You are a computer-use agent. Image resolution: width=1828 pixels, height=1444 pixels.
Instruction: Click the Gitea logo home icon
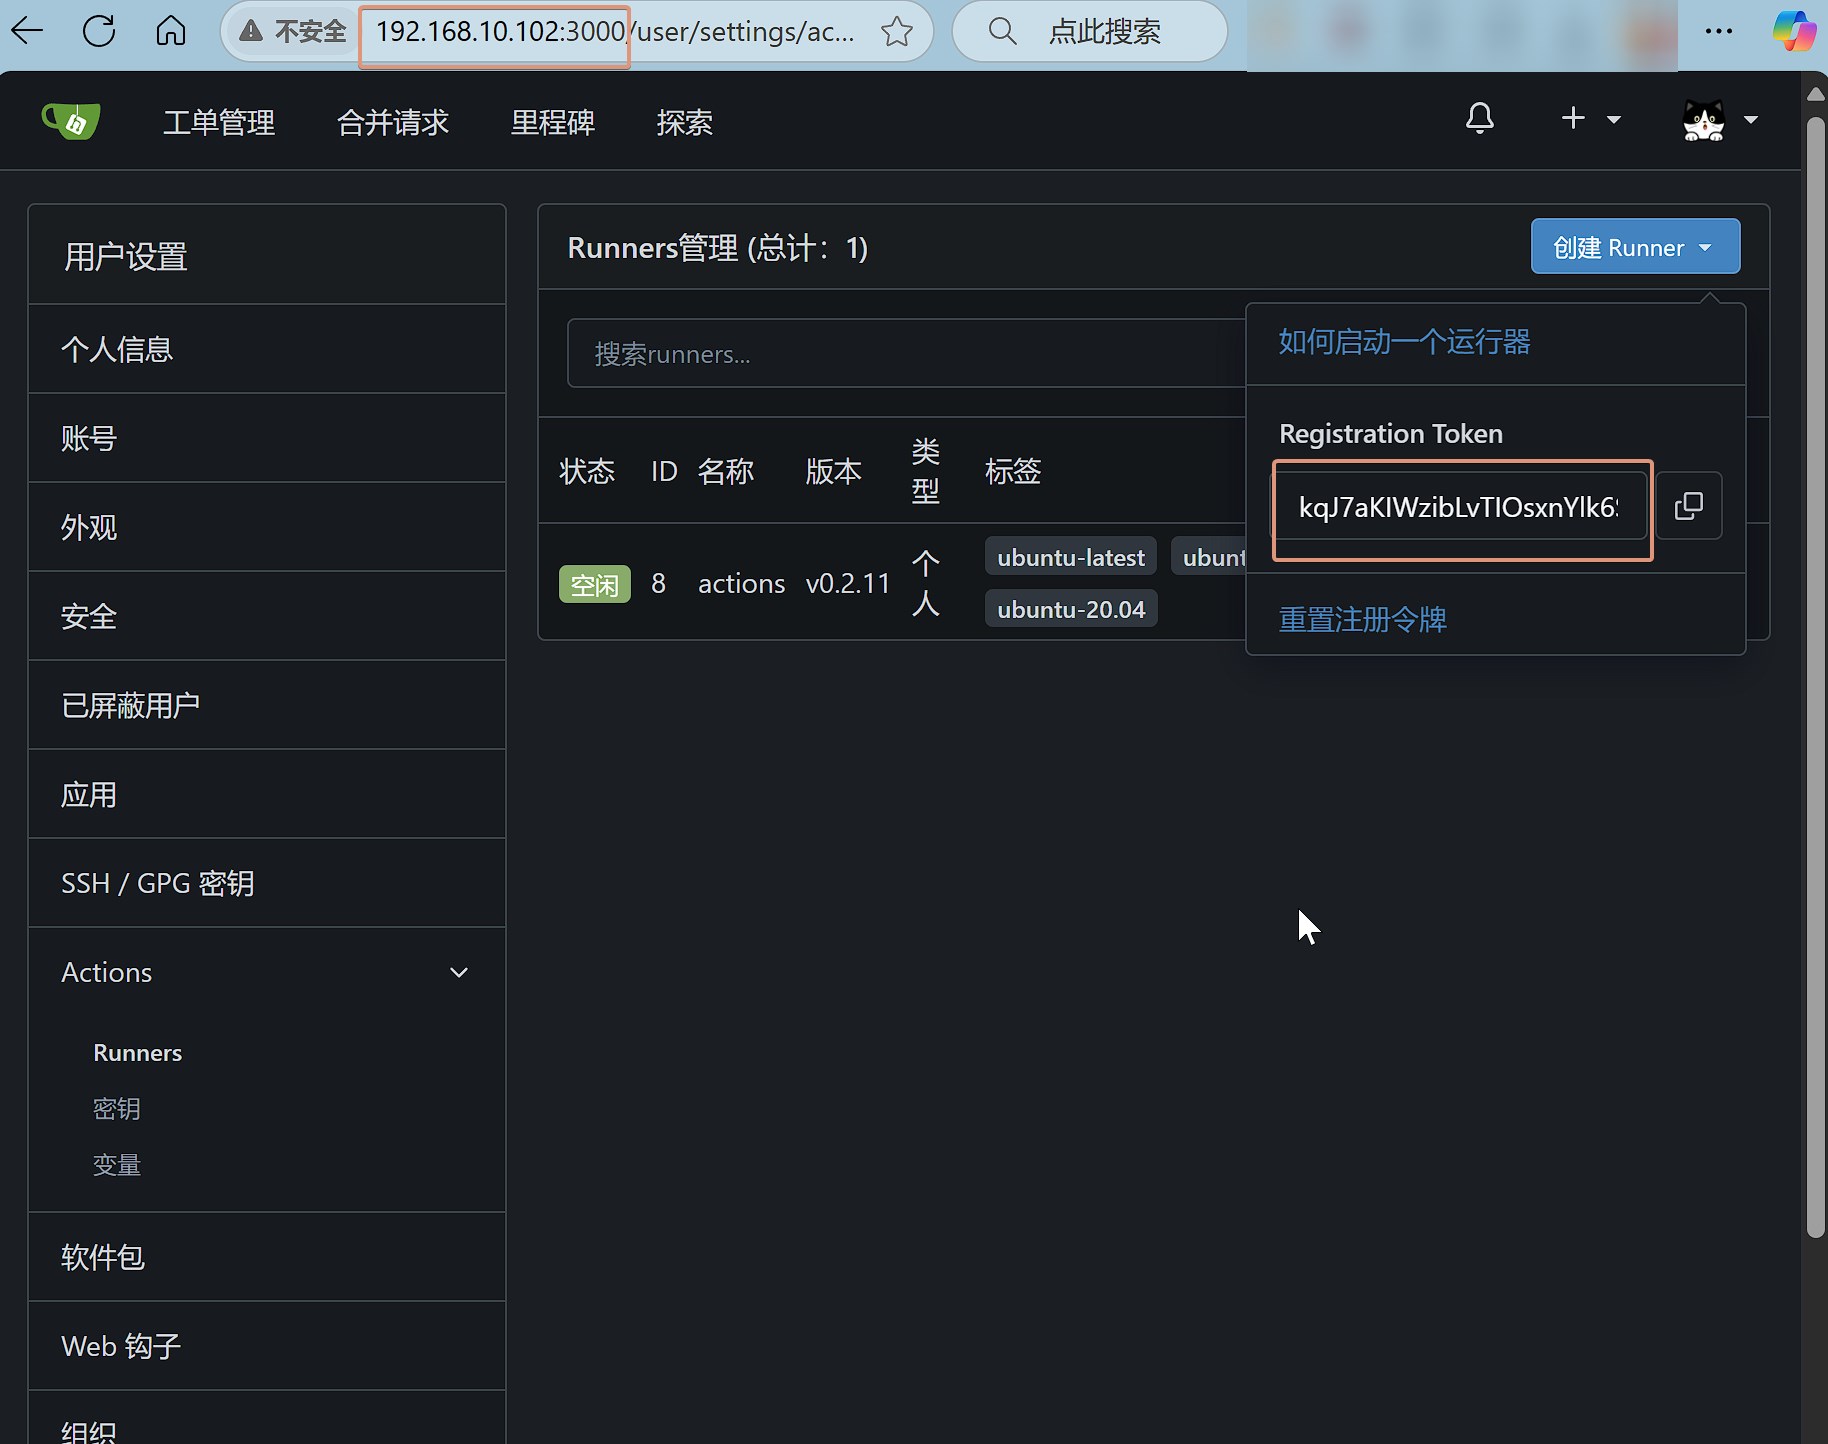pyautogui.click(x=71, y=122)
